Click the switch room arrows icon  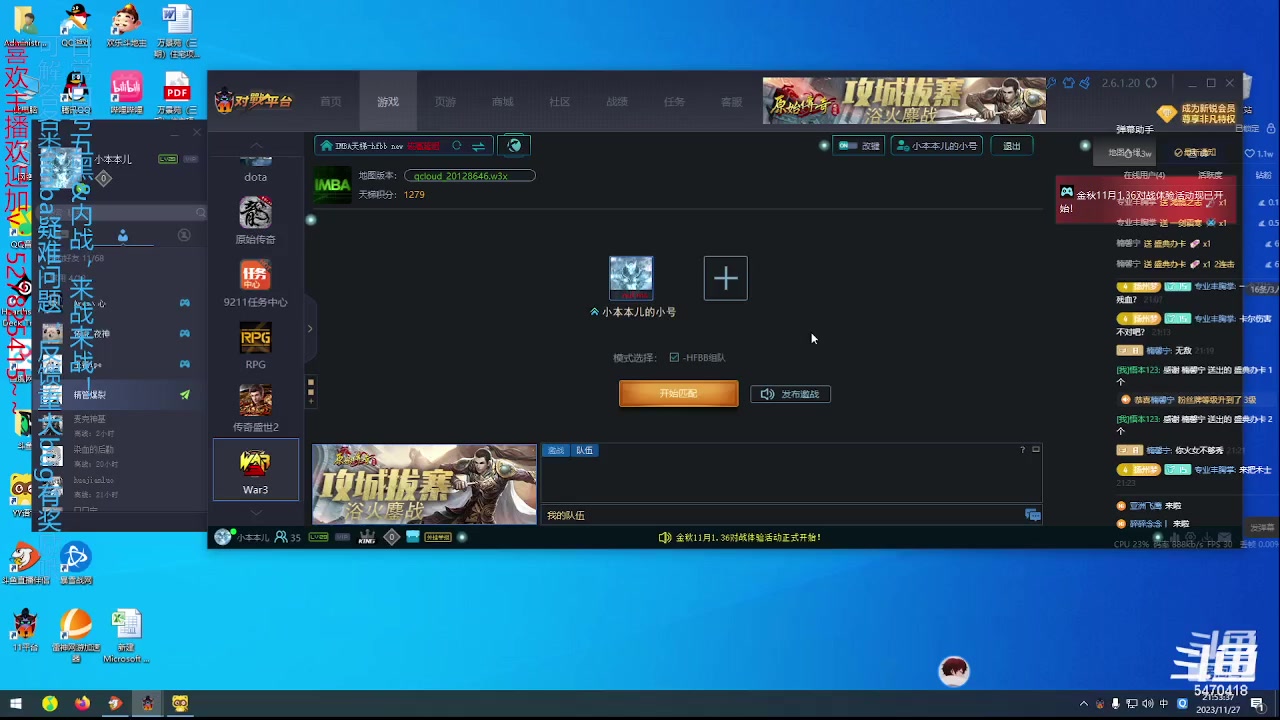pos(478,146)
